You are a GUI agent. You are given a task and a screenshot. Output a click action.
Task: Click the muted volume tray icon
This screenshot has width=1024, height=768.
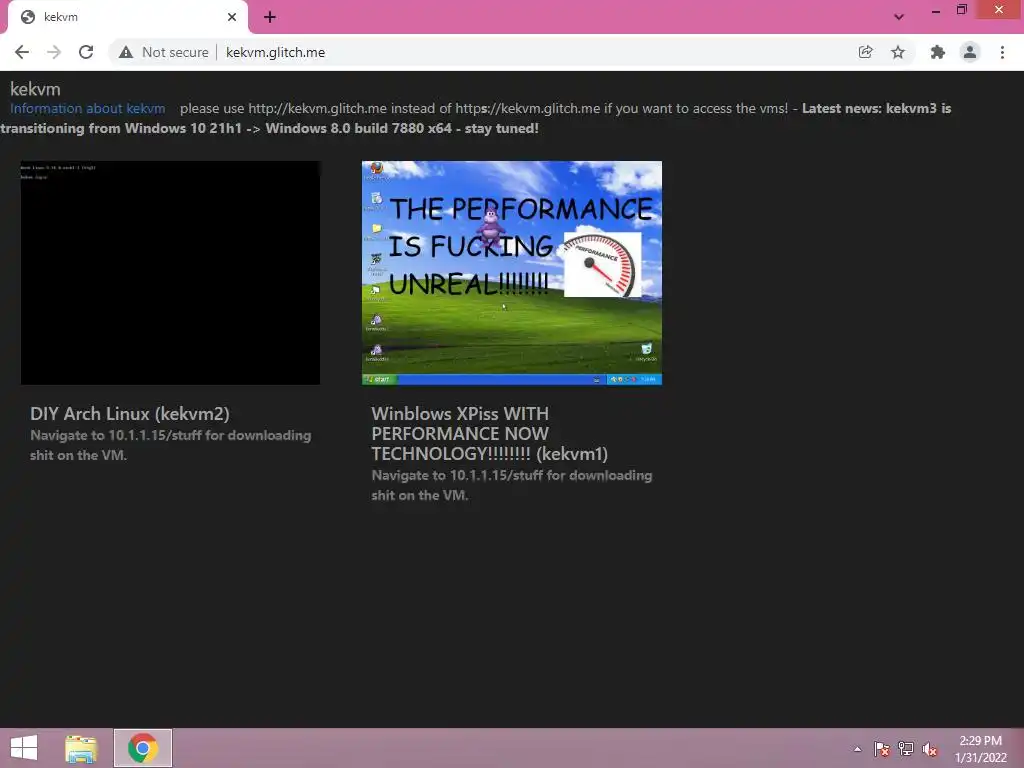click(x=930, y=749)
